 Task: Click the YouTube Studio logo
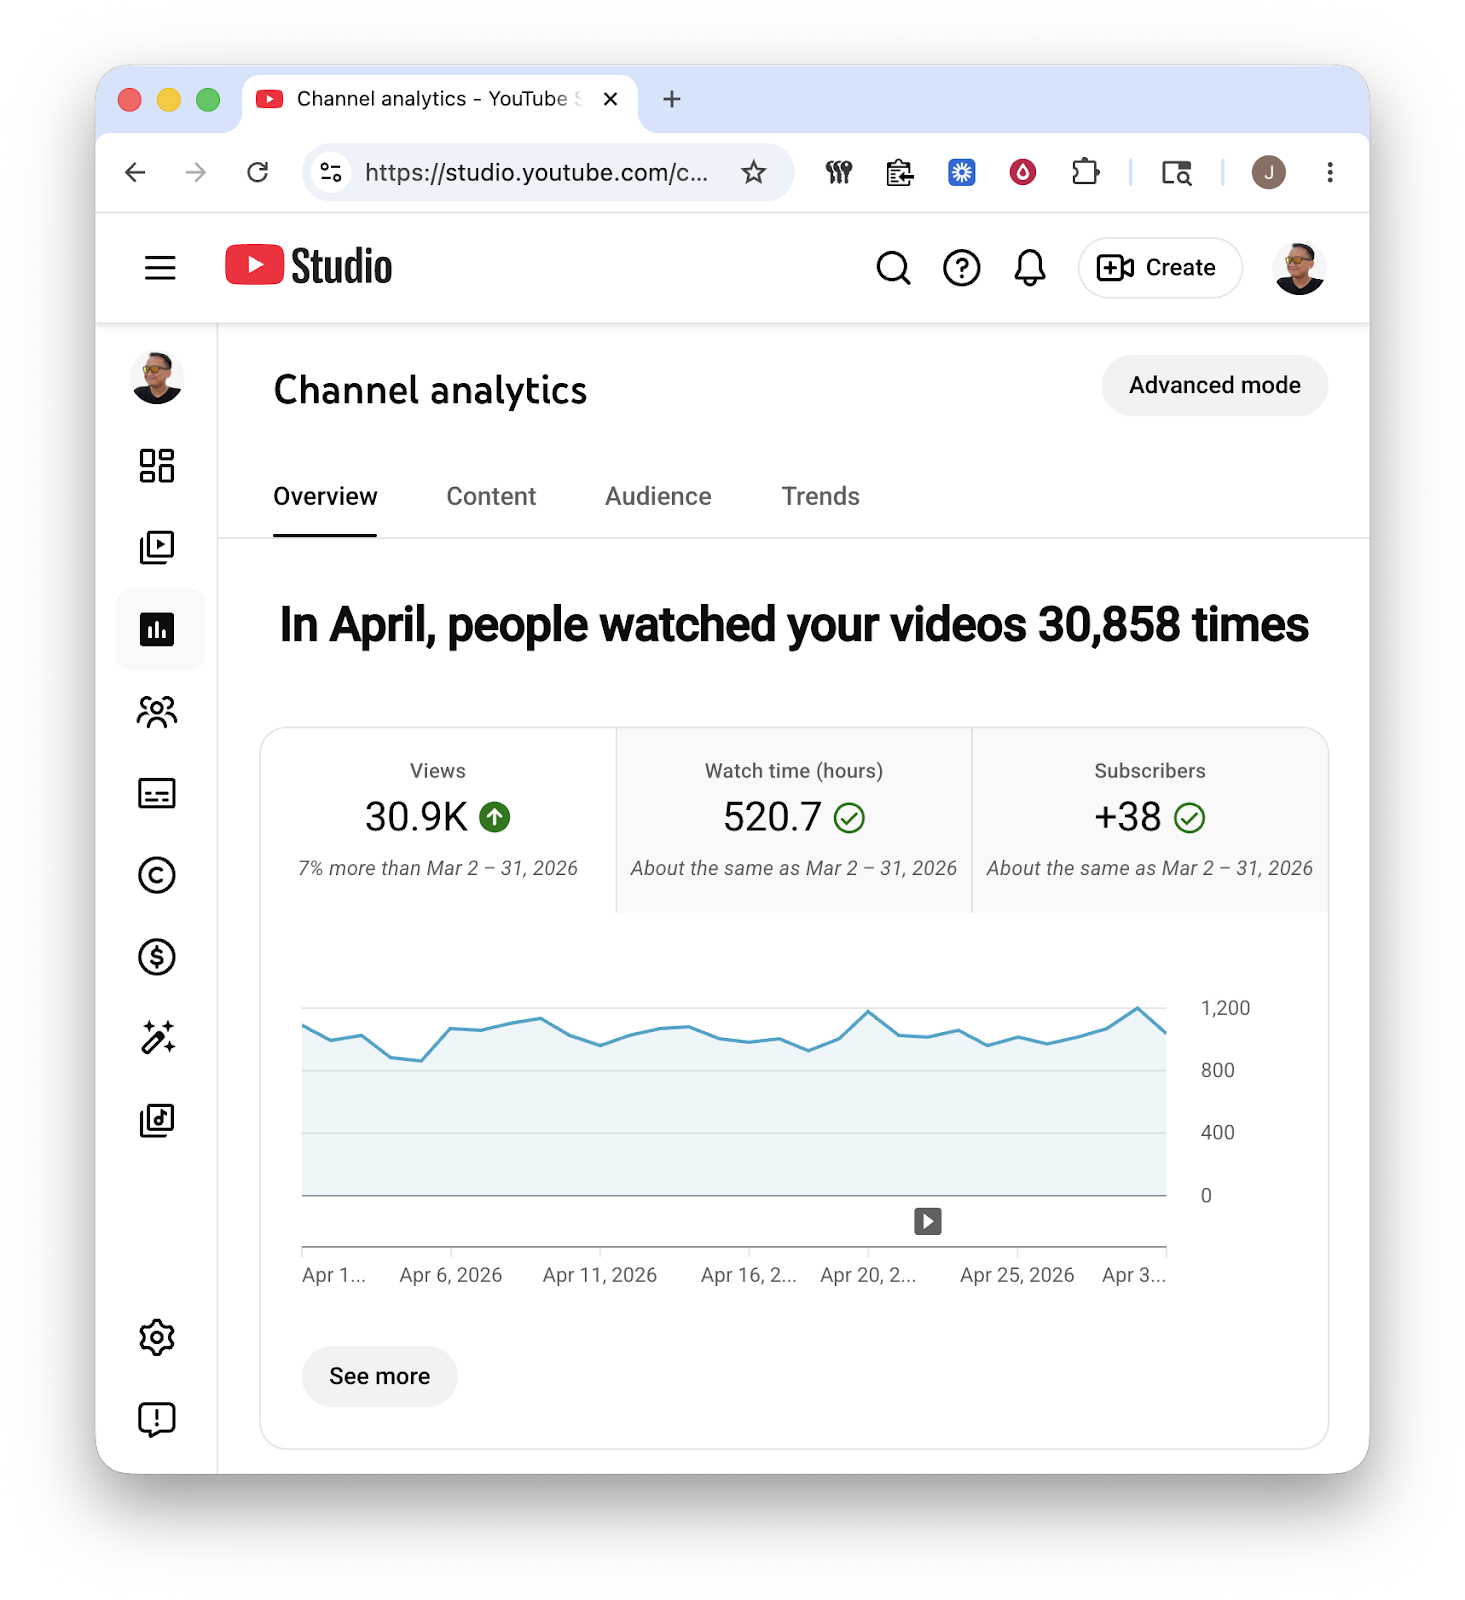[x=308, y=266]
